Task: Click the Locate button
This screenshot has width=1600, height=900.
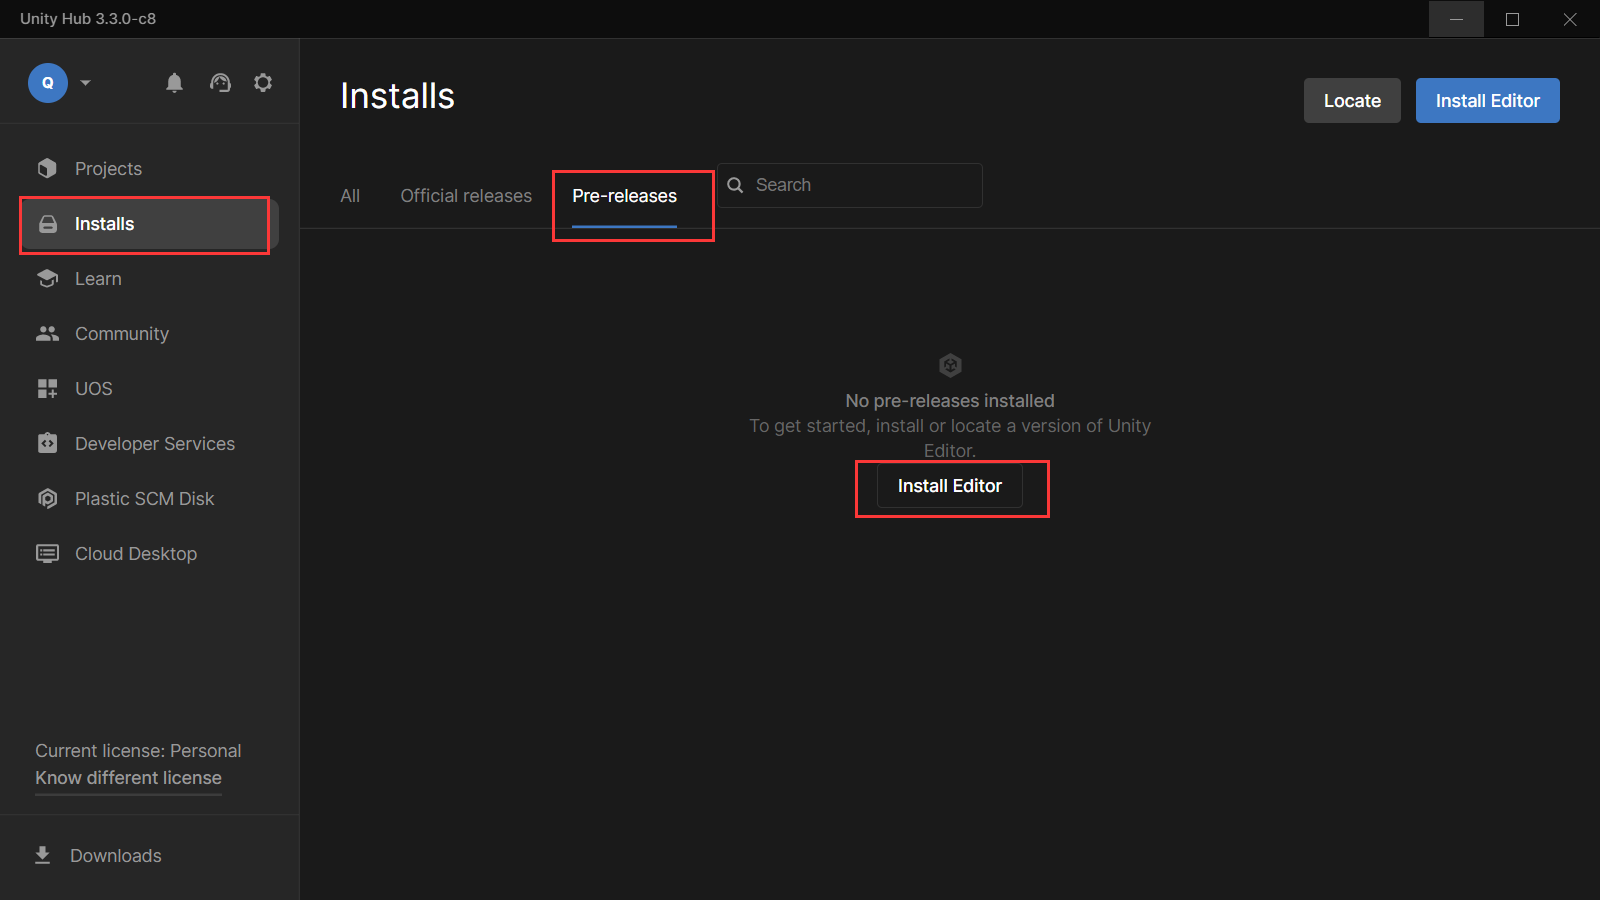Action: (1352, 100)
